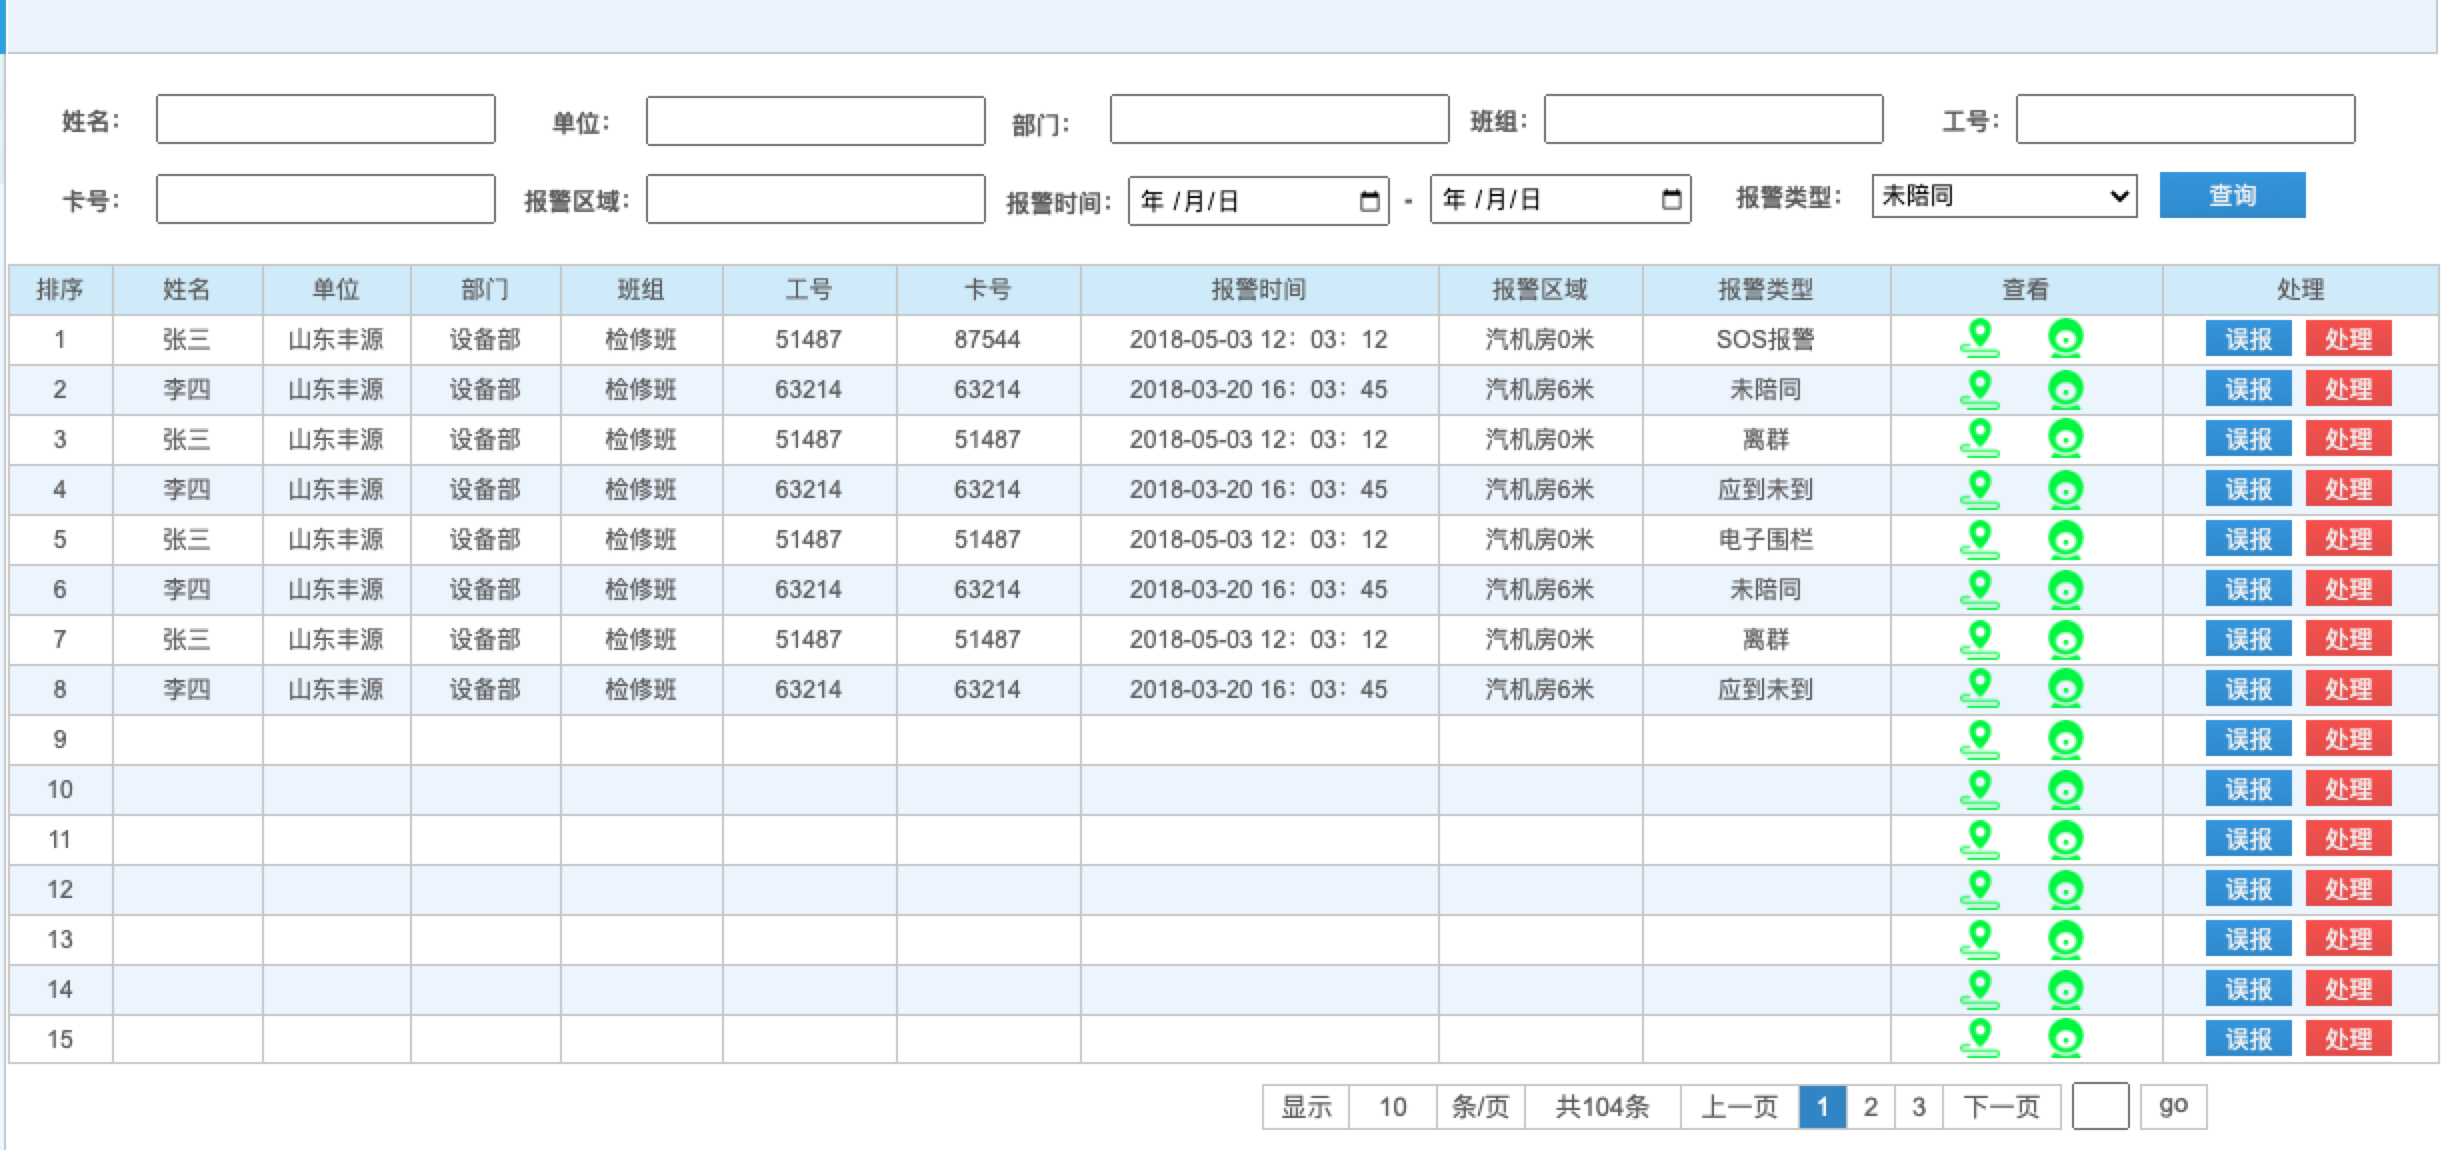Click the 查询 search button
Screen dimensions: 2446x1150
click(2232, 195)
